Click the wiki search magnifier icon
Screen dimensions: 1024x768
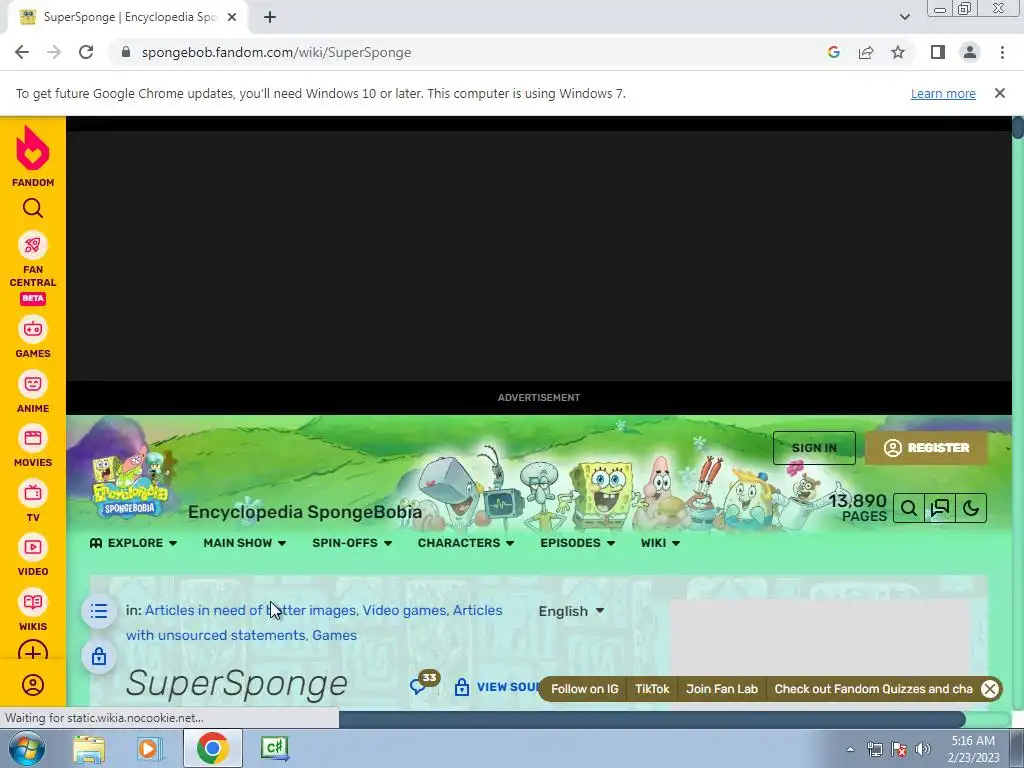pos(908,508)
